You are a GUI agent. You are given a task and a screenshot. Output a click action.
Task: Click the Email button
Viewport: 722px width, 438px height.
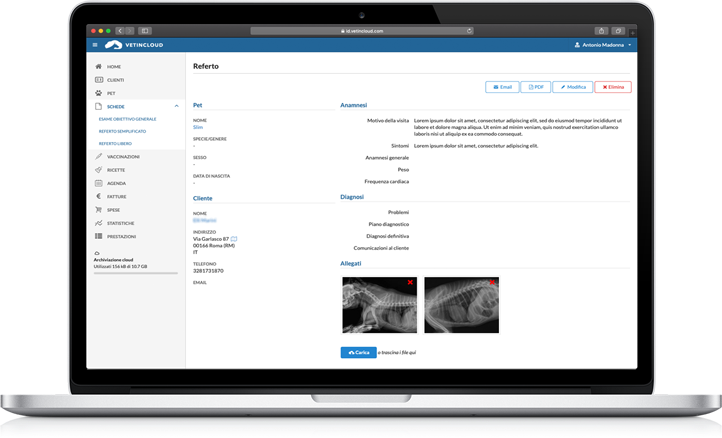(502, 87)
